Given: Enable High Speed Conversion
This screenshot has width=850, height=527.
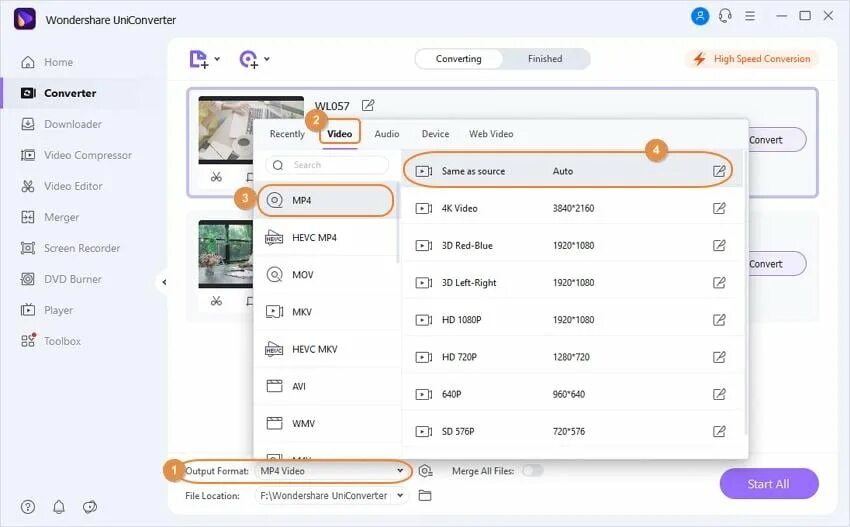Looking at the screenshot, I should coord(752,59).
